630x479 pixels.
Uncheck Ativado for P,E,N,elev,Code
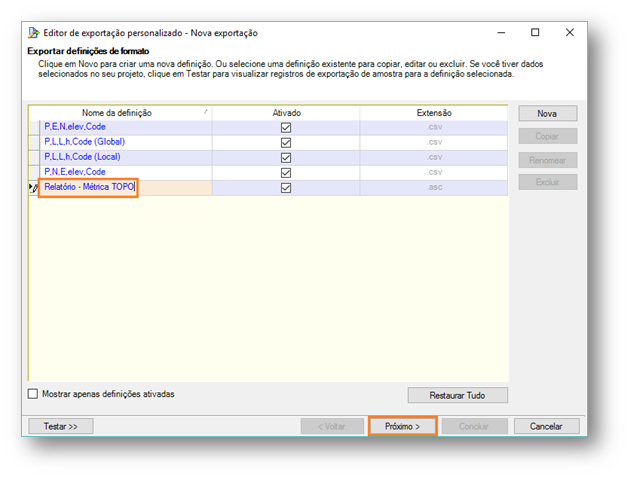coord(286,128)
